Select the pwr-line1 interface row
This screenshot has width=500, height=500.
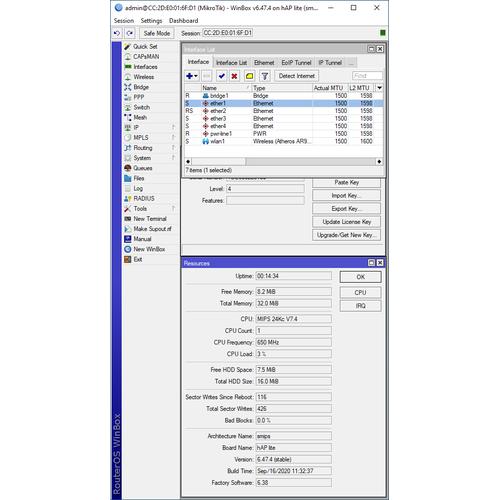[x=284, y=134]
